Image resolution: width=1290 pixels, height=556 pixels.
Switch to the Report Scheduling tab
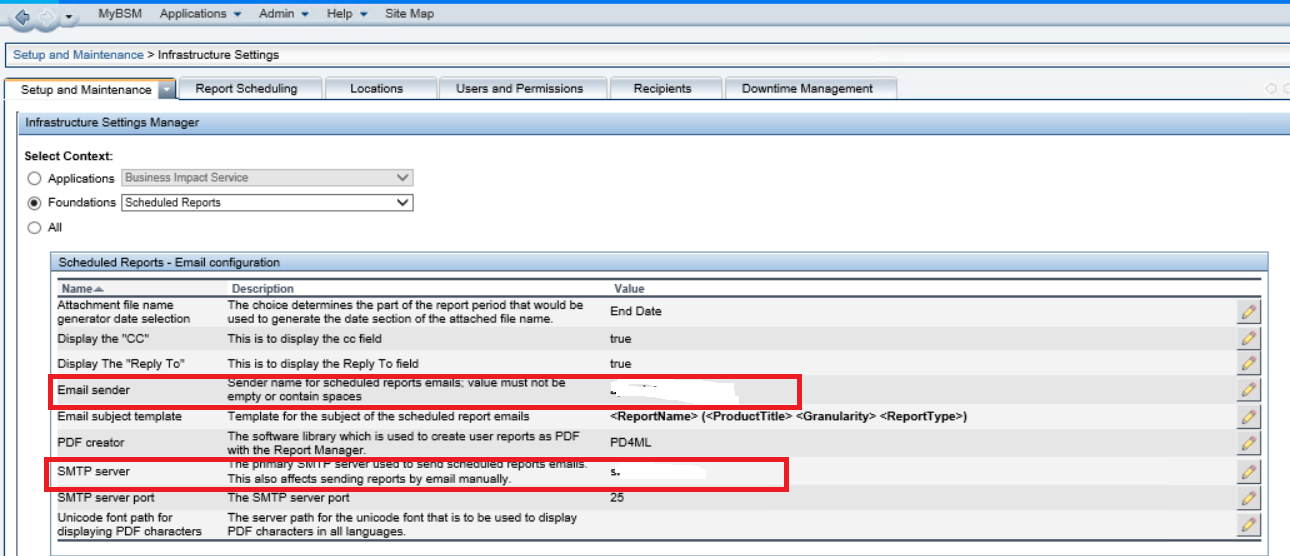[x=246, y=88]
